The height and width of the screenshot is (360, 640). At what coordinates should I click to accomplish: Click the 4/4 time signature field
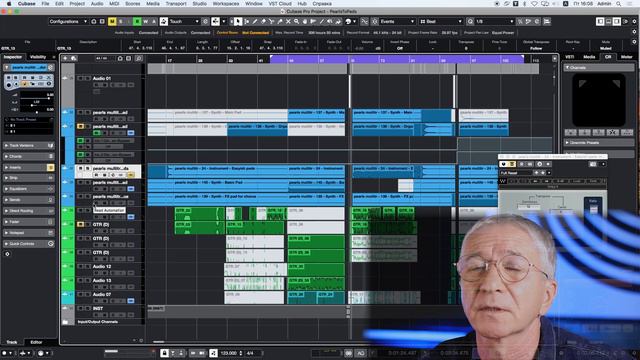coord(250,353)
